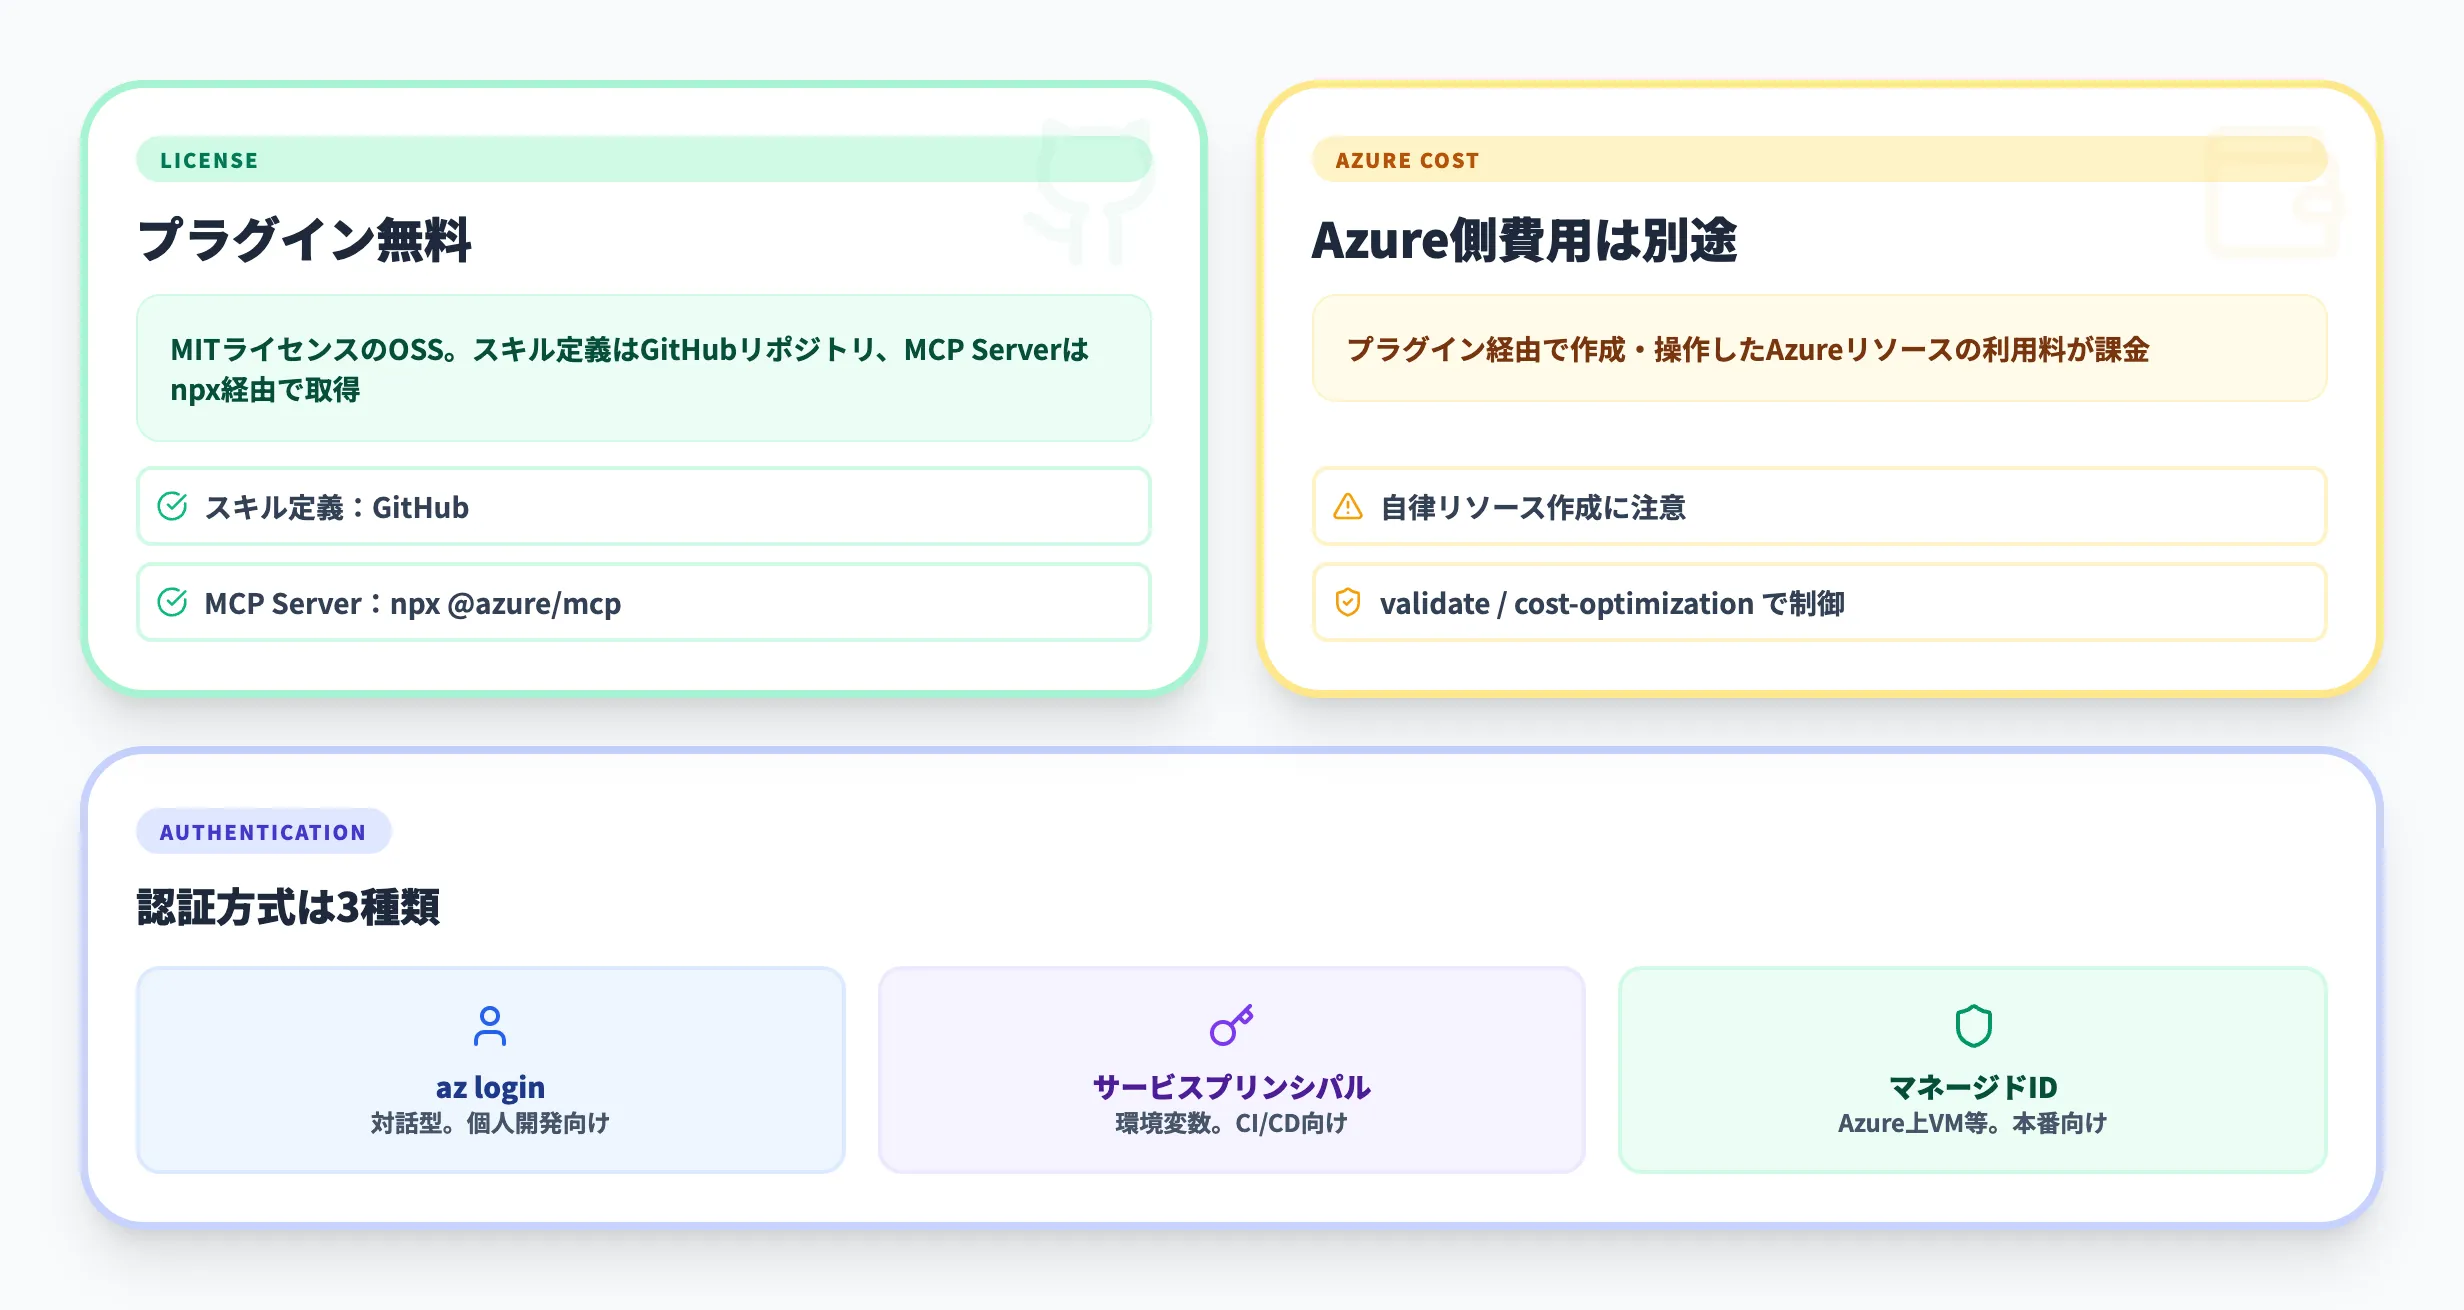Click the purple key icon for サービスプリンシパル
The width and height of the screenshot is (2464, 1310).
tap(1232, 1027)
